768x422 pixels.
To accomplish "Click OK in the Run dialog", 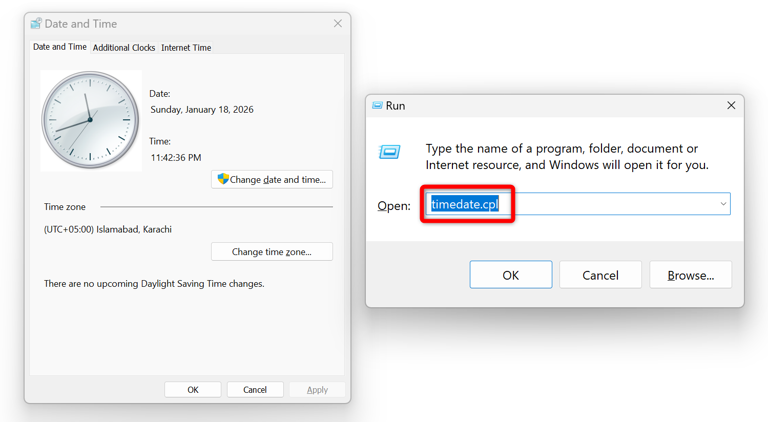I will [x=511, y=275].
